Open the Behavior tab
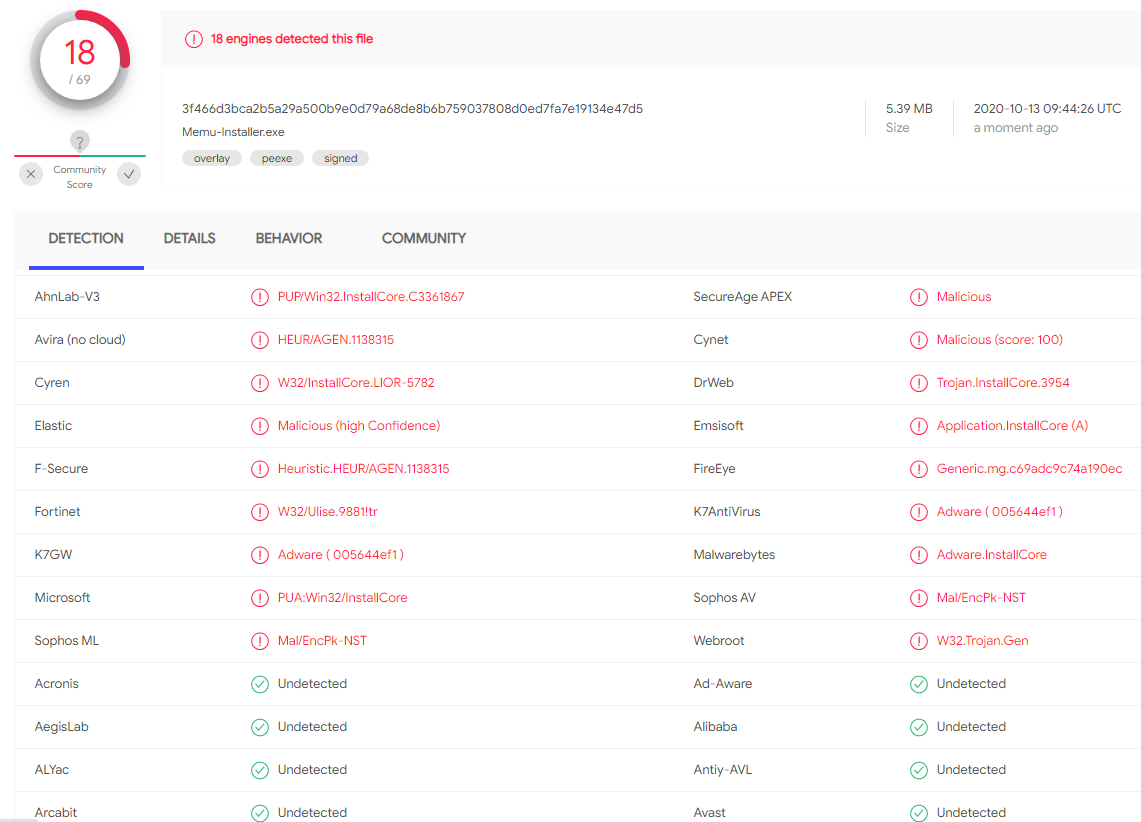Viewport: 1141px width, 822px height. (289, 239)
